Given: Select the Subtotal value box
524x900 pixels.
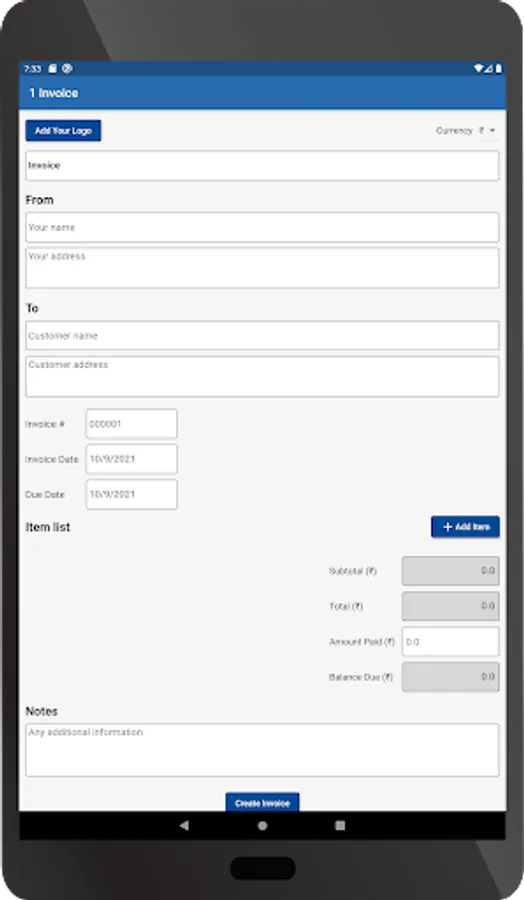Looking at the screenshot, I should 451,571.
